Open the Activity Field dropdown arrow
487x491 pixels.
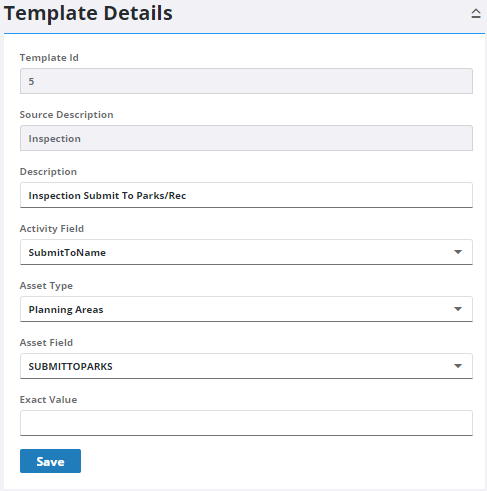point(458,252)
